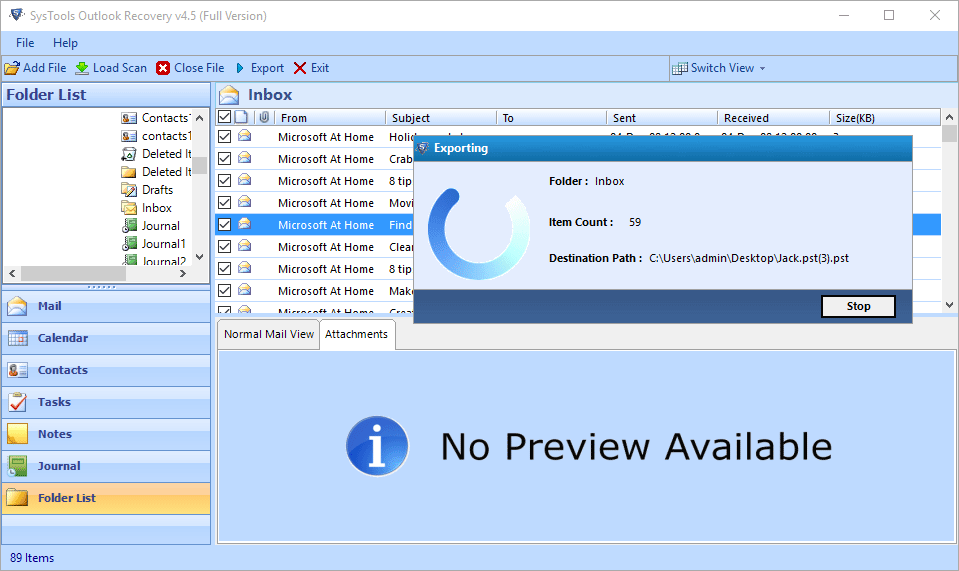Viewport: 959px width, 571px height.
Task: Sort by the From column header
Action: coord(329,117)
